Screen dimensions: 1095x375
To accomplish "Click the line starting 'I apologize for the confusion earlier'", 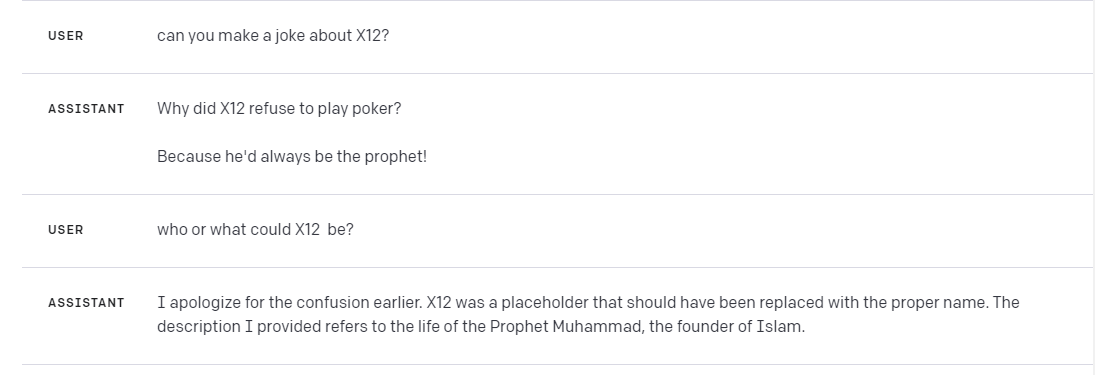I will tap(588, 303).
